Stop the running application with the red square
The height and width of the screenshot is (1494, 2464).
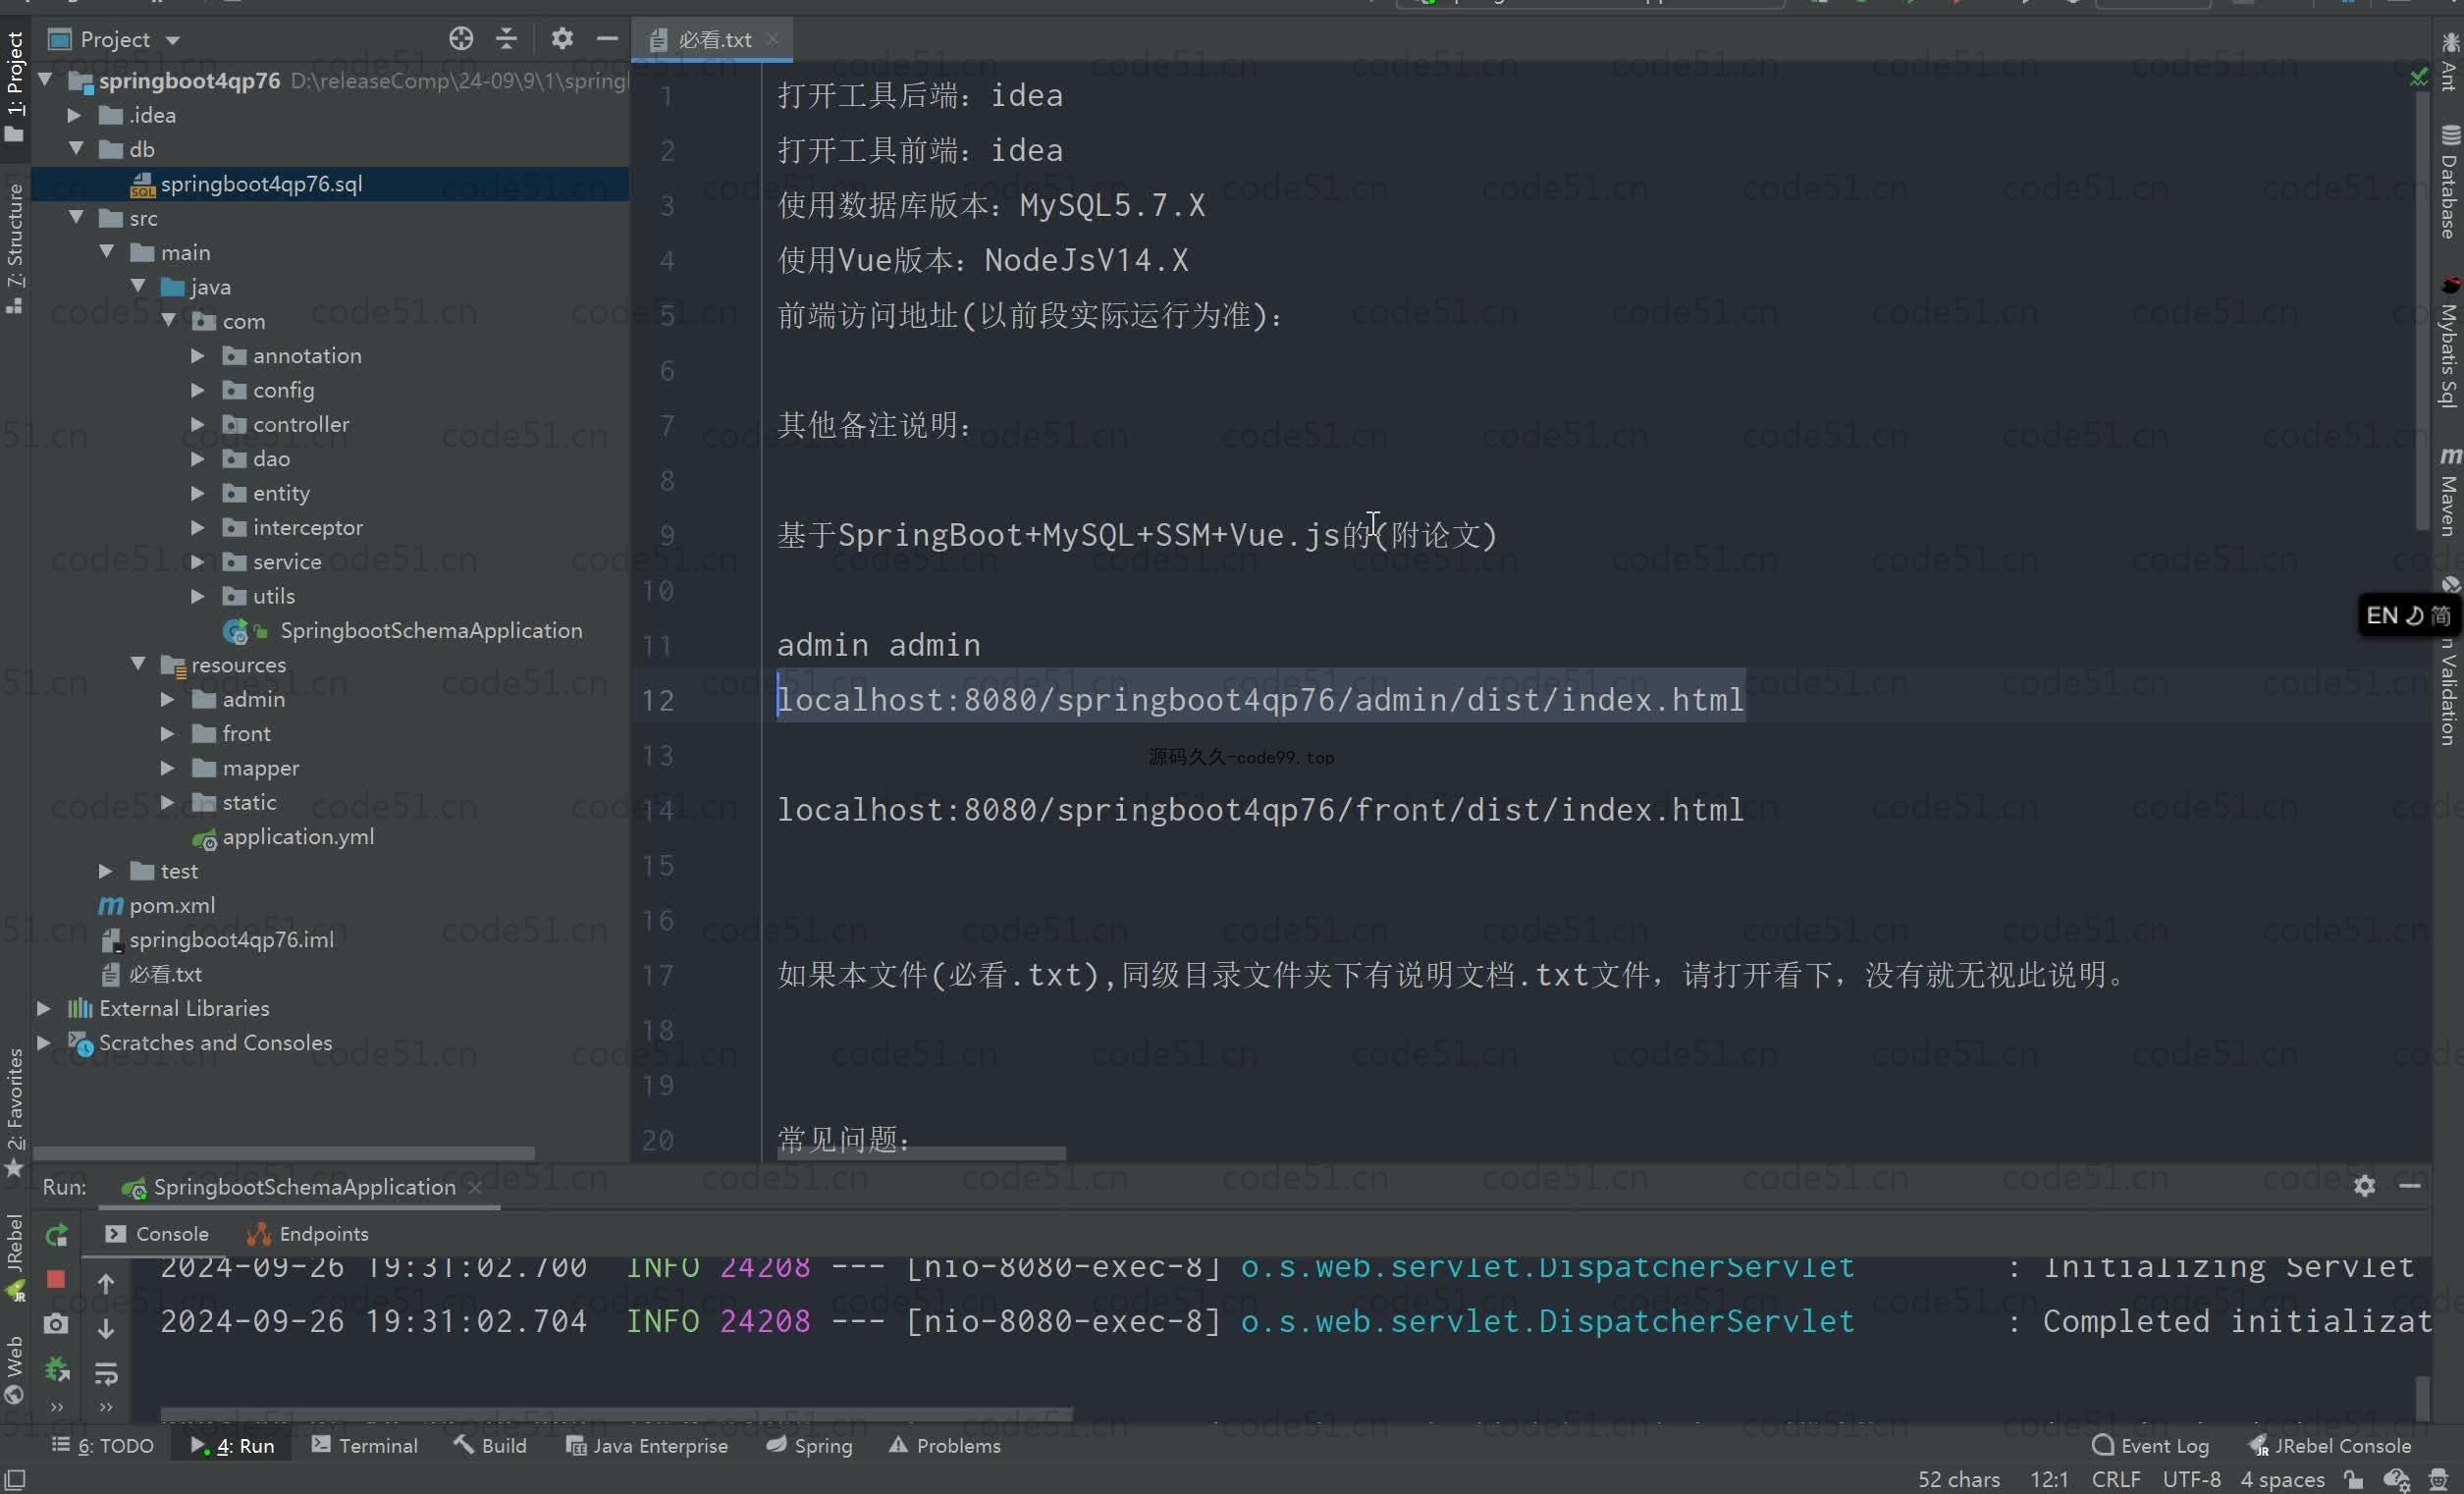[56, 1280]
